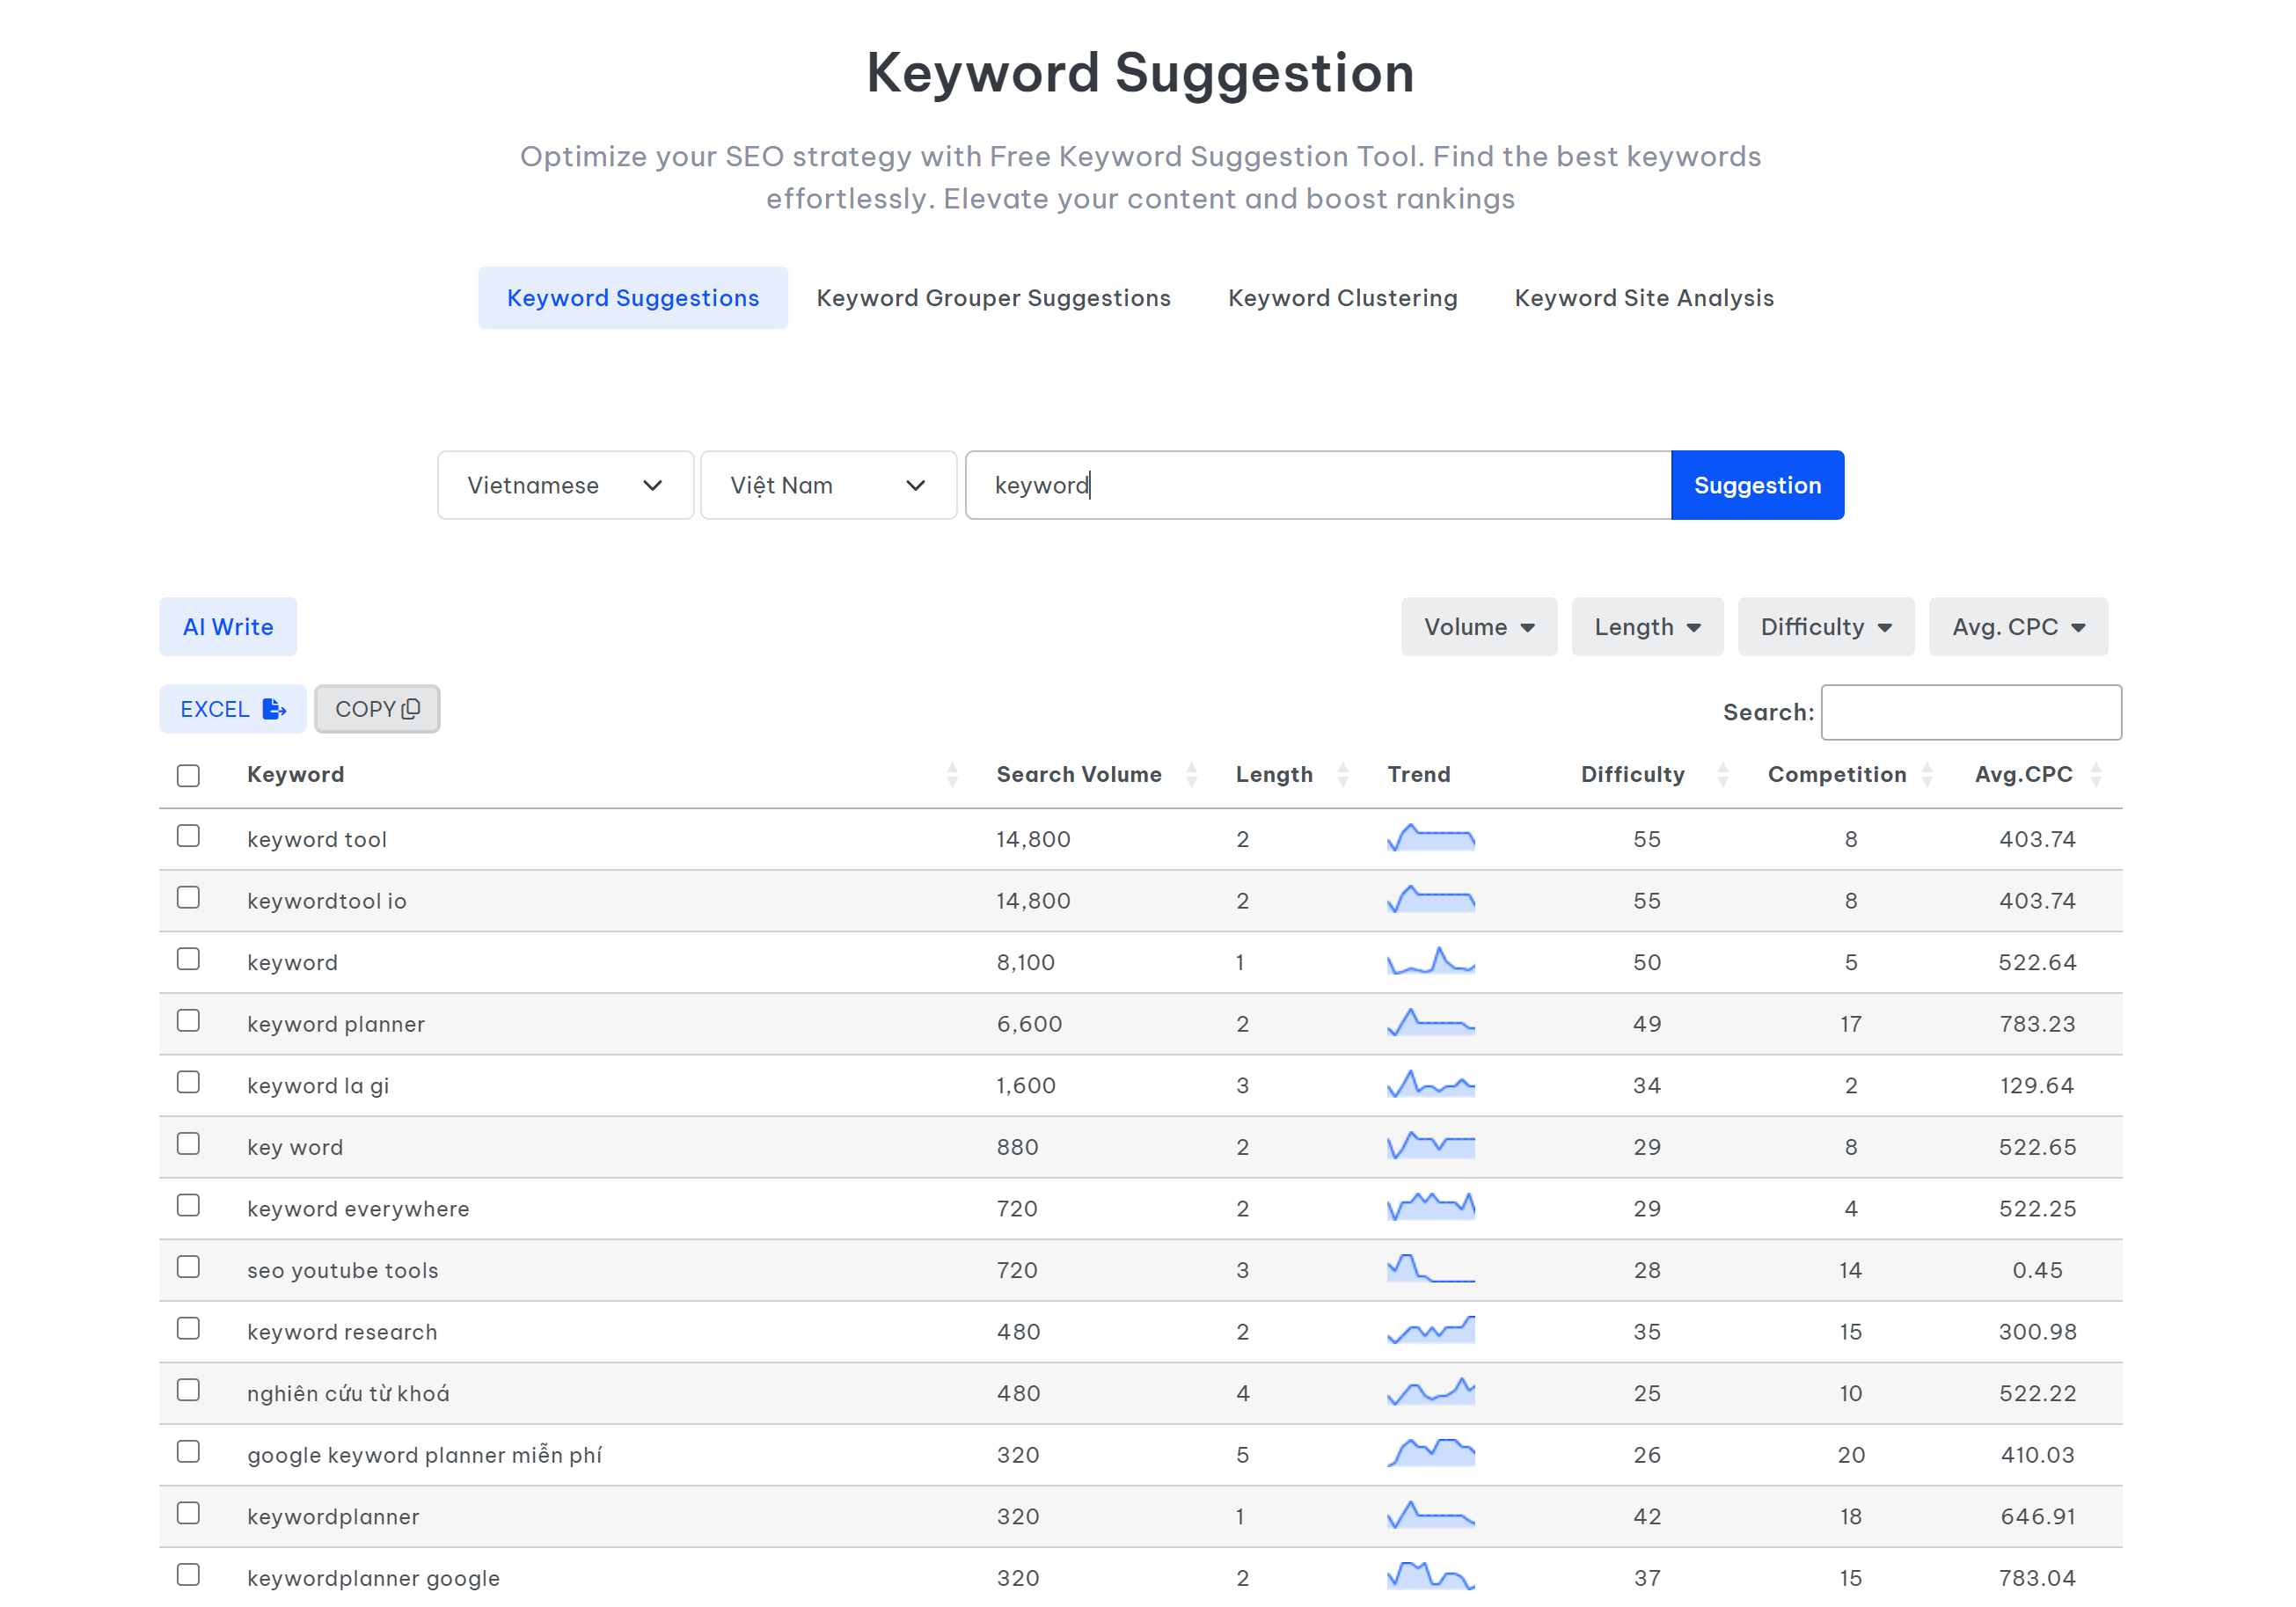
Task: Sort by Avg.CPC column arrows
Action: [2096, 774]
